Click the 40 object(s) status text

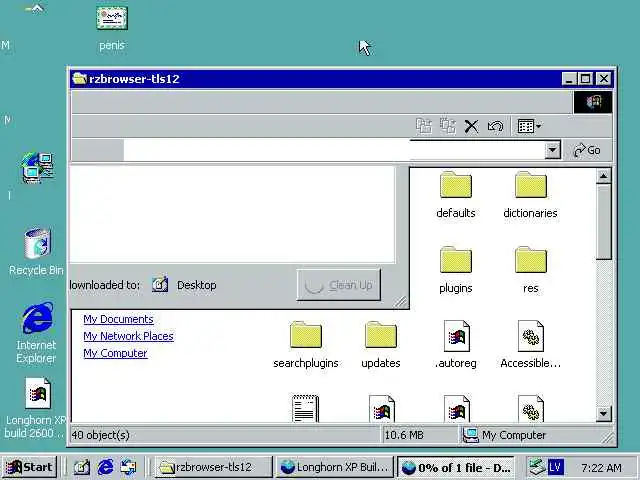(100, 435)
